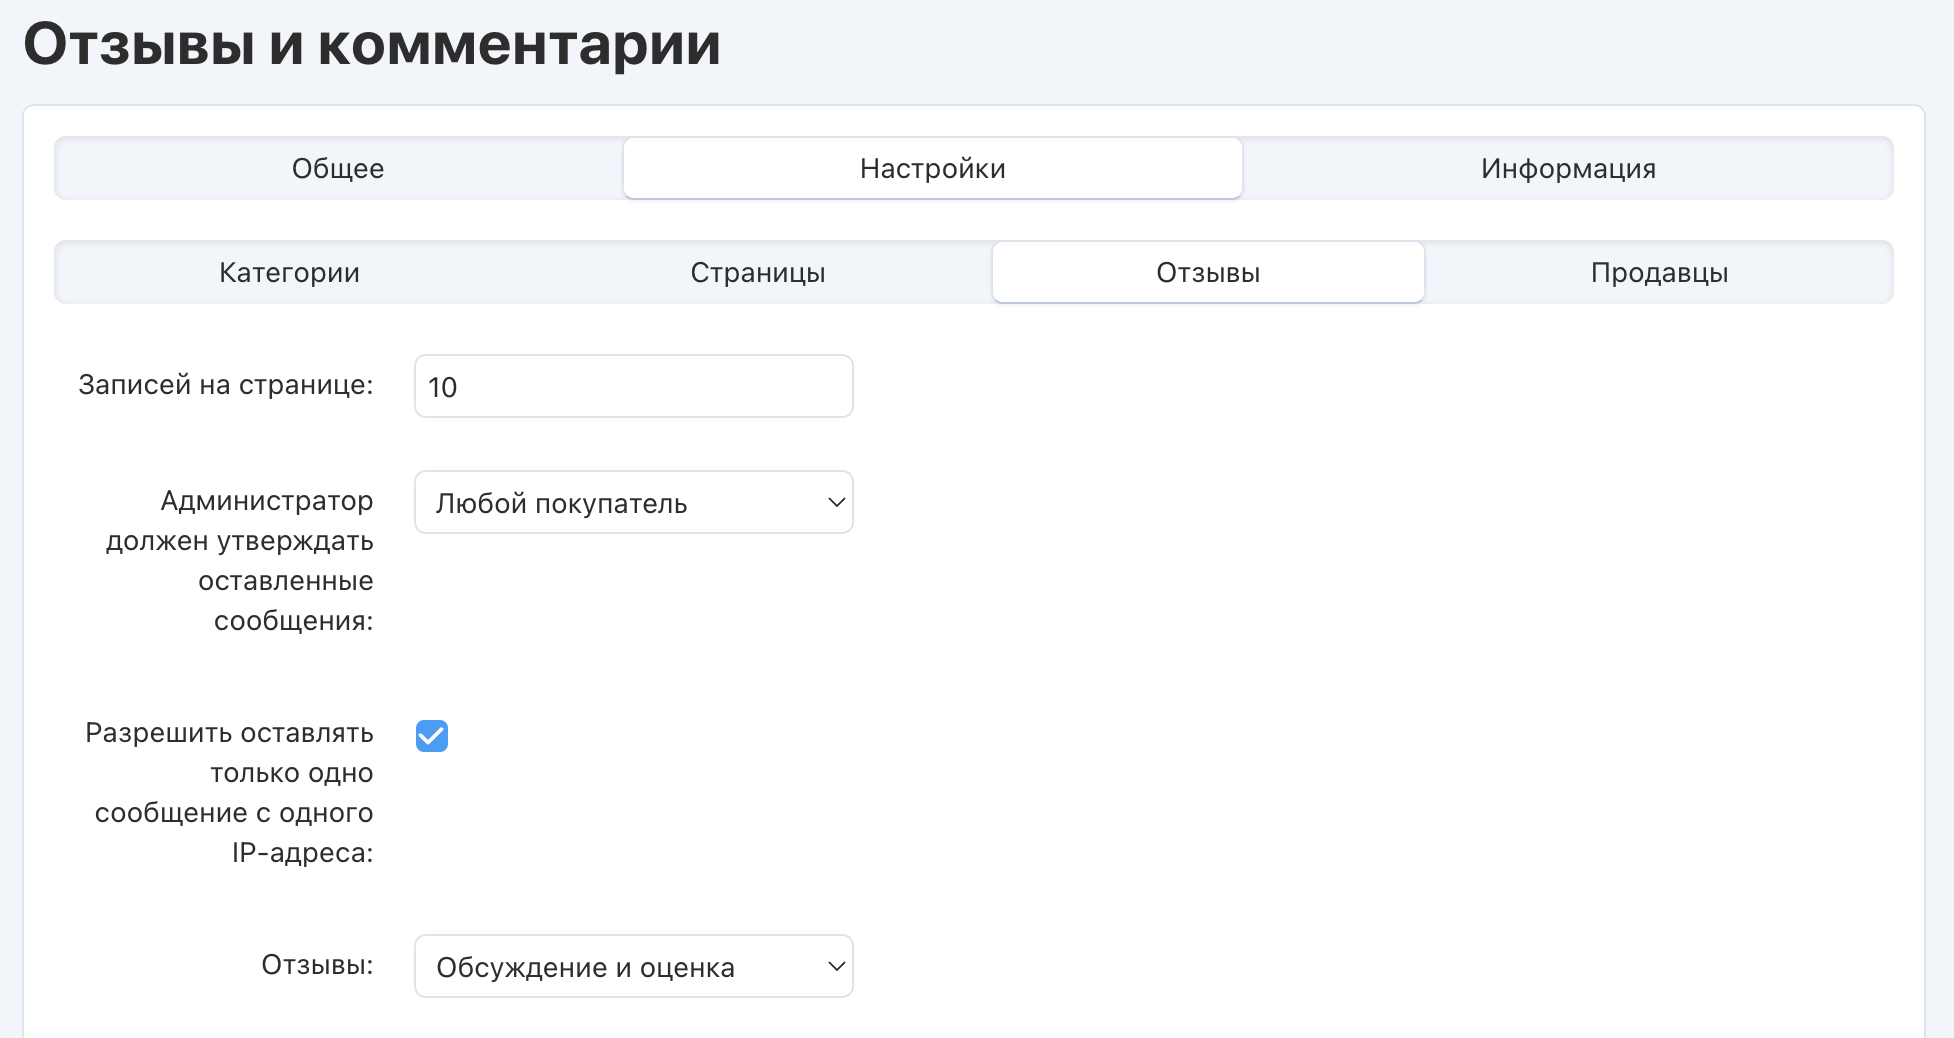Click the 'Разрешить оставлять только одно сообщение' label
This screenshot has height=1038, width=1954.
pos(229,733)
